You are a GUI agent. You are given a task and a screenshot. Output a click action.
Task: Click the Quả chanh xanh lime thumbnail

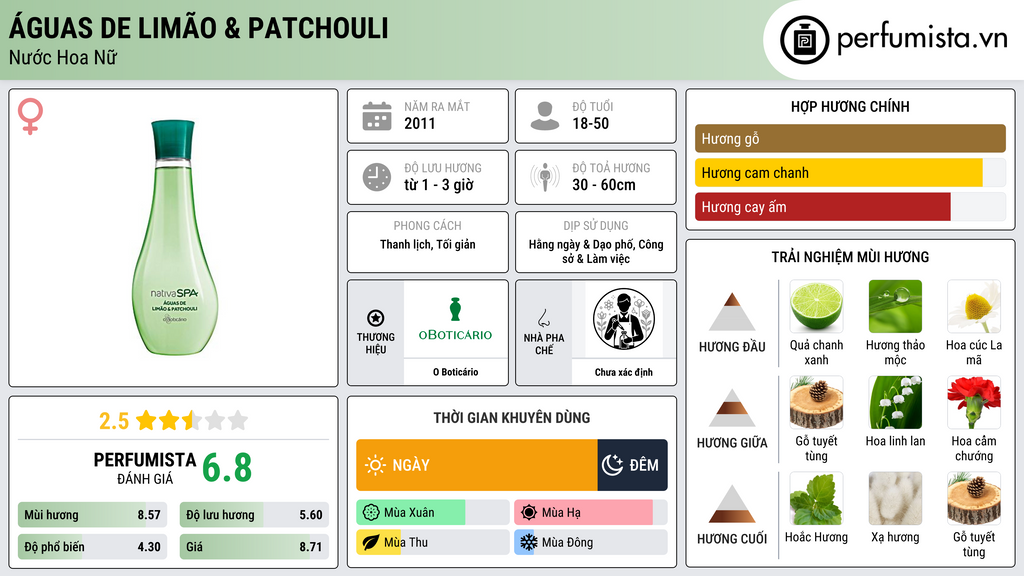(x=816, y=307)
